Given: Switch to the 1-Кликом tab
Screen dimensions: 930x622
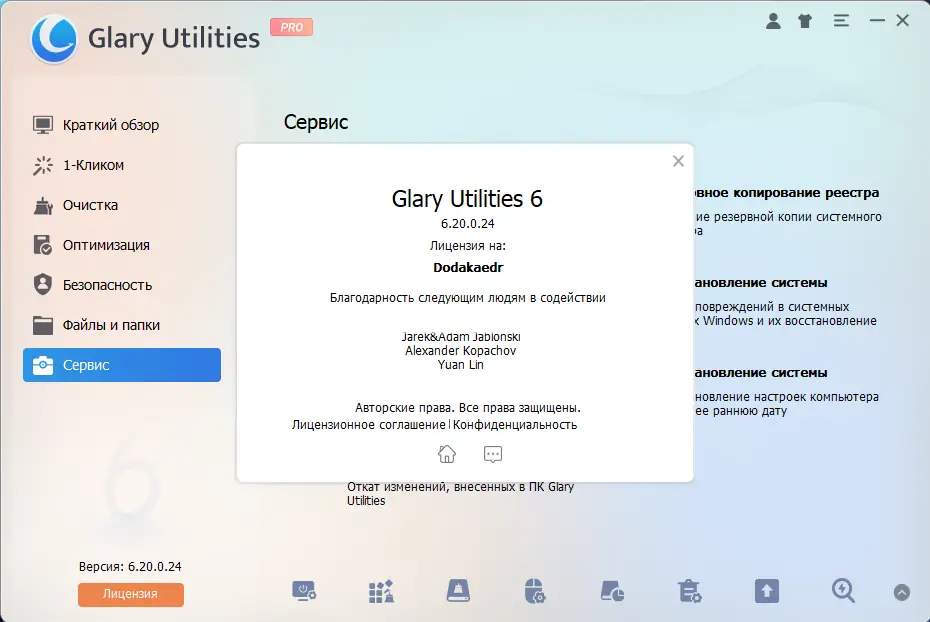Looking at the screenshot, I should 122,165.
